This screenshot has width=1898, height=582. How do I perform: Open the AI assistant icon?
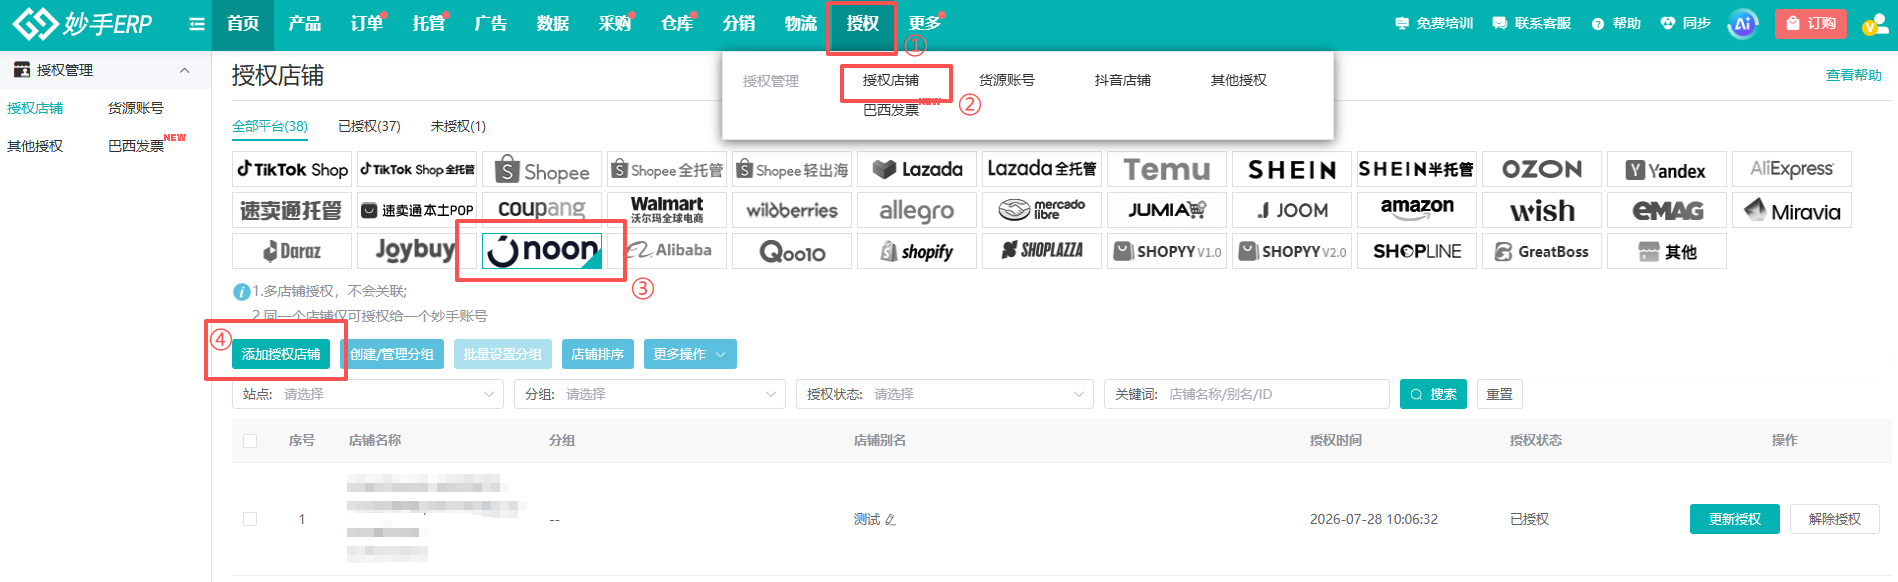click(1743, 23)
